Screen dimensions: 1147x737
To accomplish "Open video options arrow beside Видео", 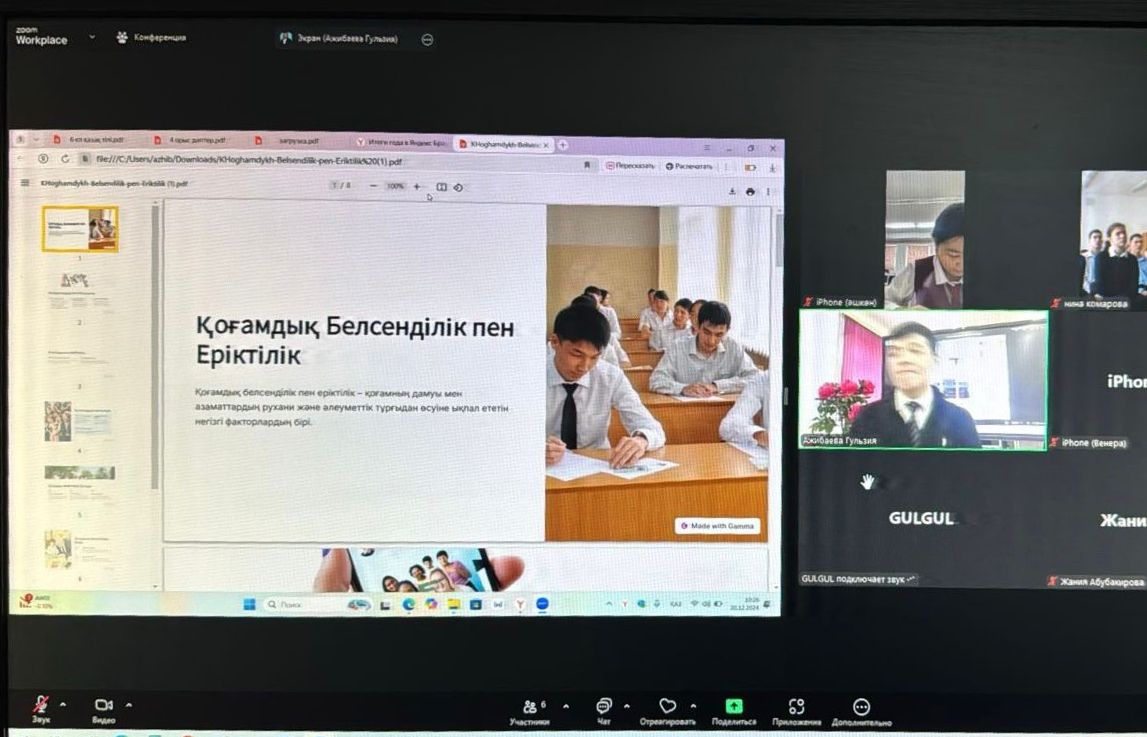I will pos(129,705).
